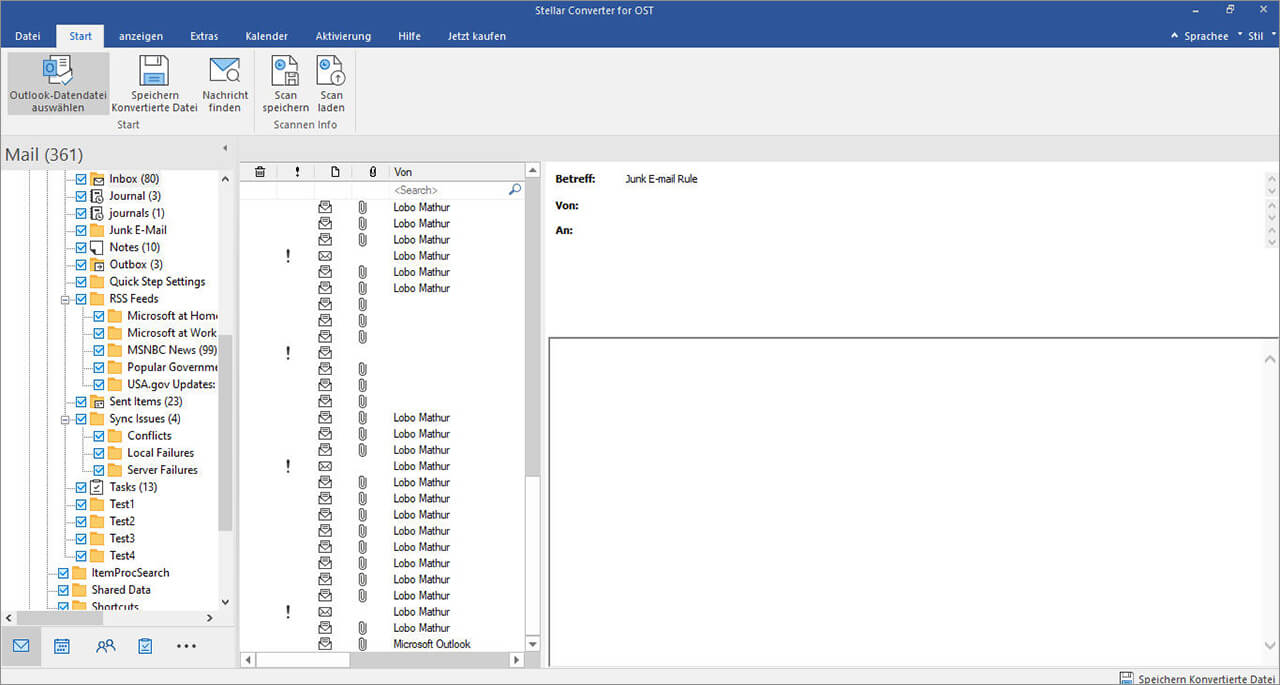Click the three-dots more options icon
This screenshot has height=685, width=1280.
[x=186, y=647]
